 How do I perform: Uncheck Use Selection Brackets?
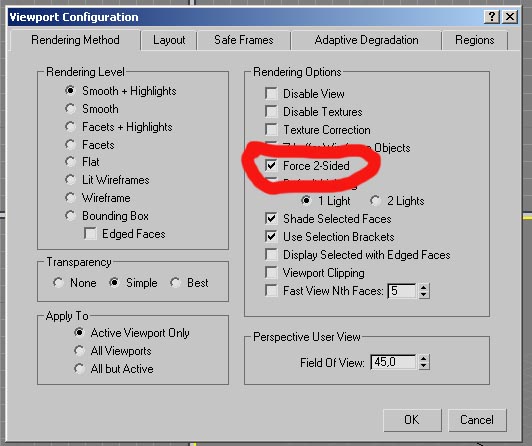point(271,236)
